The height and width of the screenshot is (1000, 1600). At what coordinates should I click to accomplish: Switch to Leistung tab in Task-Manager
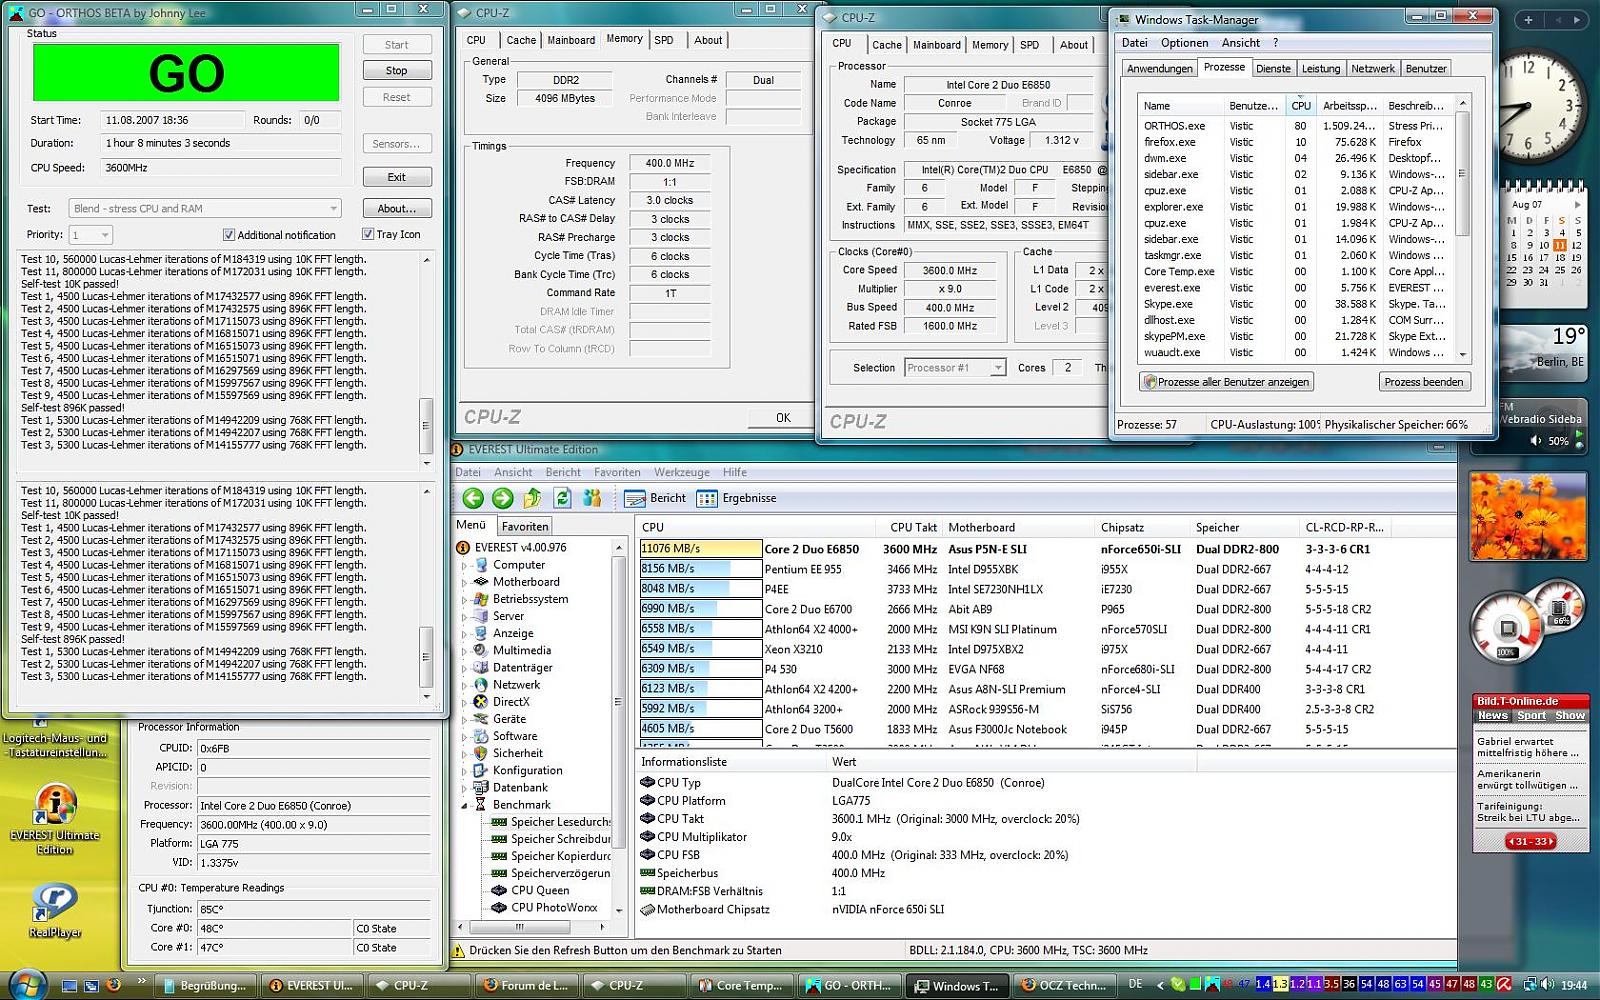click(1320, 69)
